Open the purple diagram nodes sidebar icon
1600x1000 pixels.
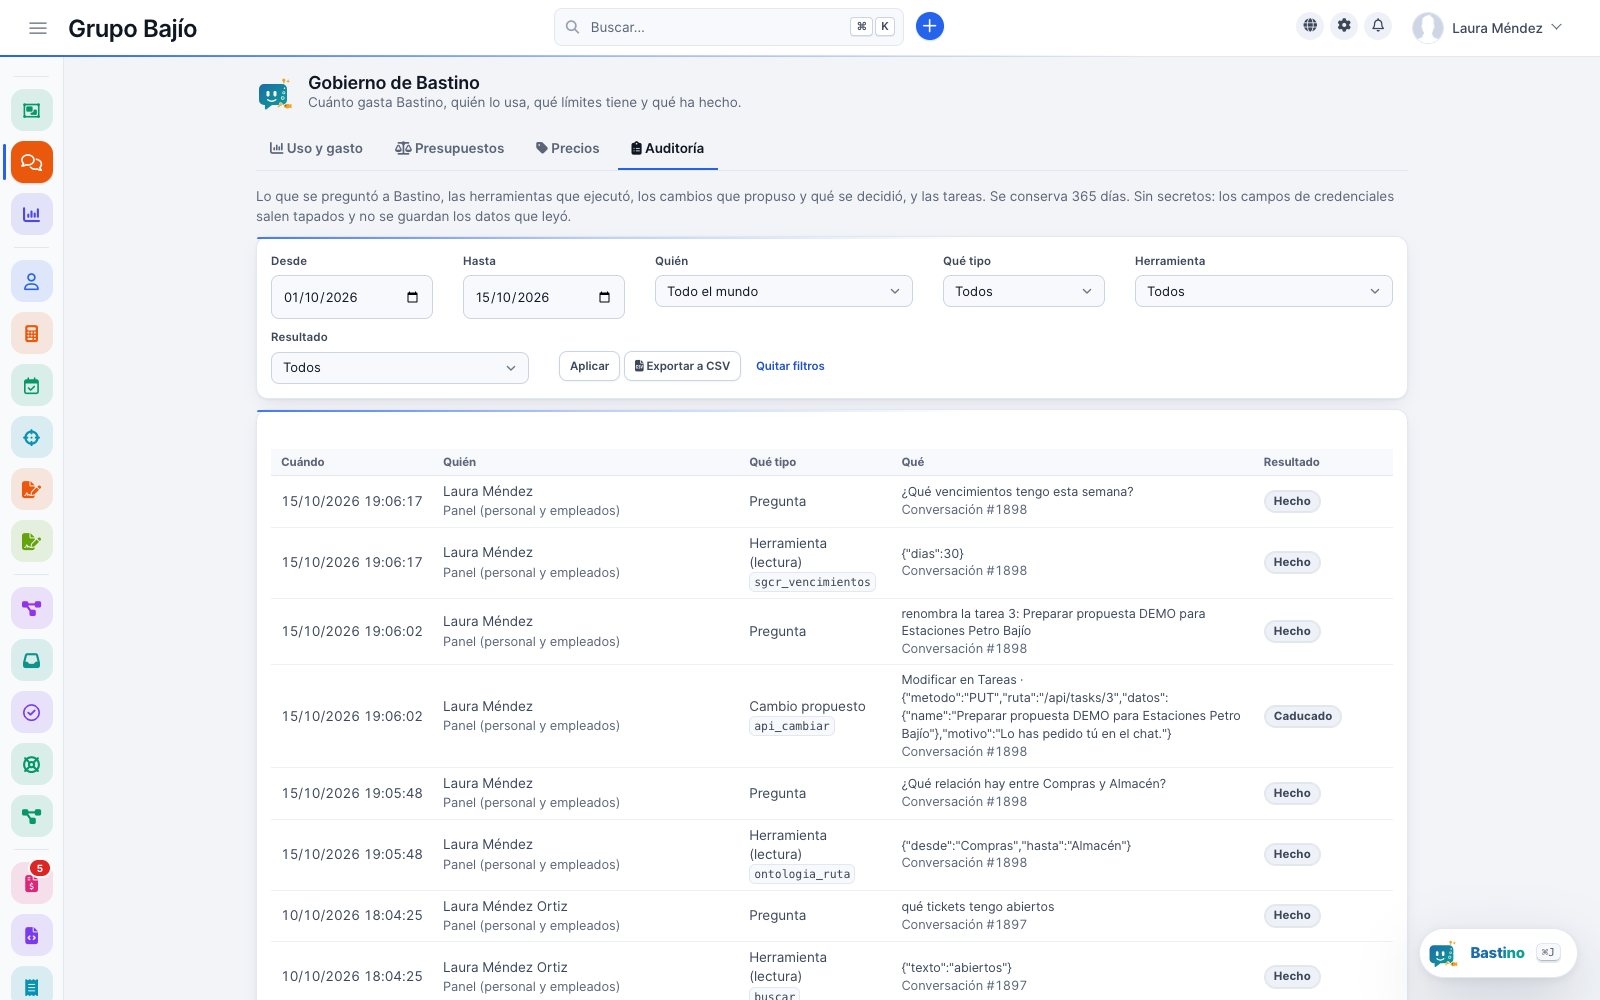click(x=32, y=608)
